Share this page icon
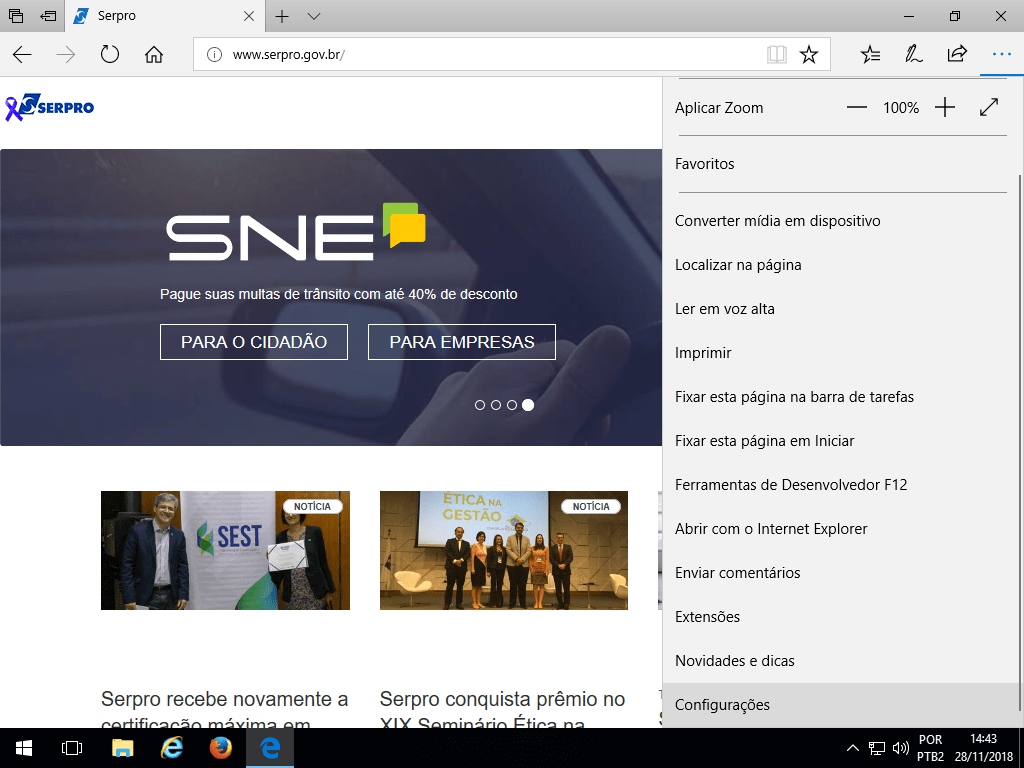1024x768 pixels. tap(957, 55)
